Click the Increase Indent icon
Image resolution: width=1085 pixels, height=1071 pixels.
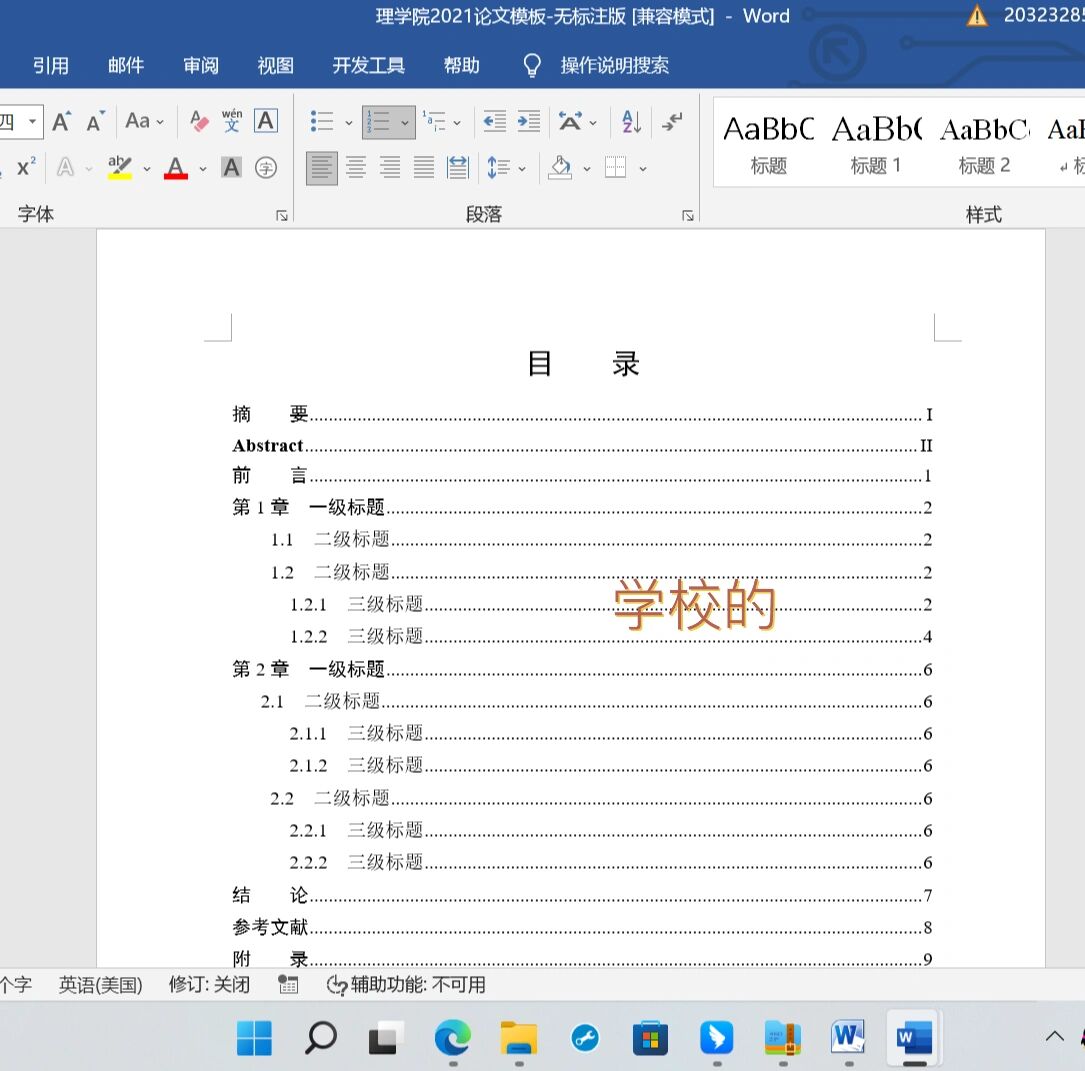click(529, 122)
